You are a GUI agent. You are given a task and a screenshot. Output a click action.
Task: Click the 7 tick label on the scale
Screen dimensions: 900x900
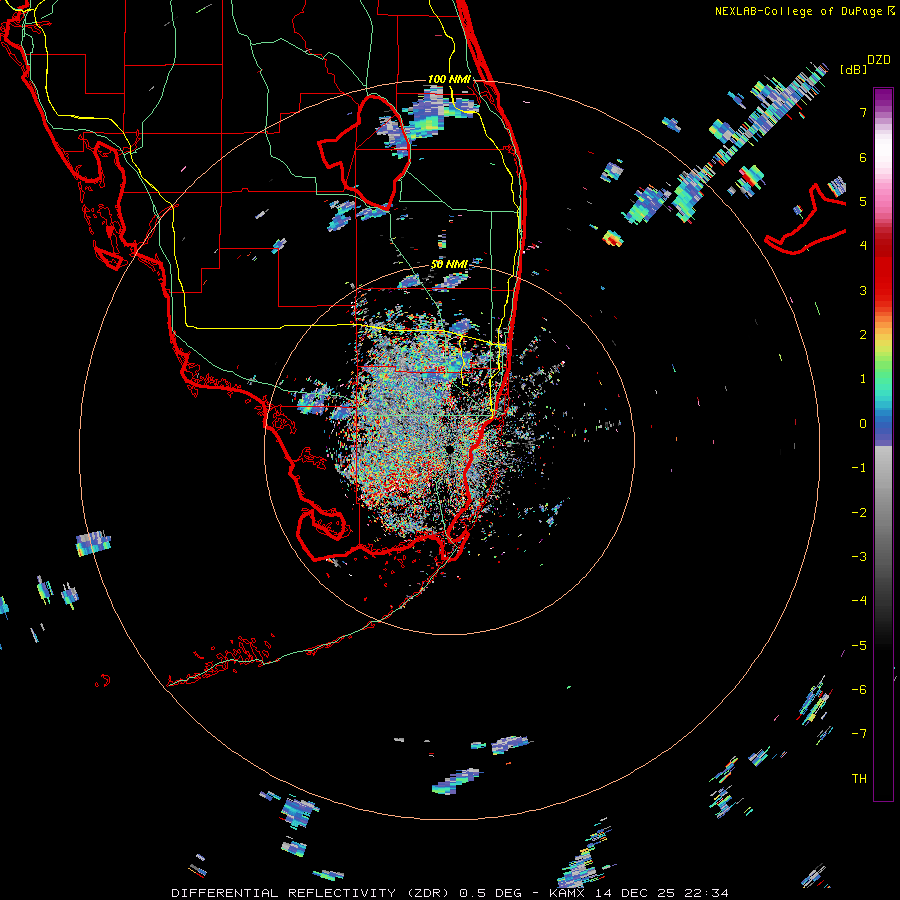863,112
